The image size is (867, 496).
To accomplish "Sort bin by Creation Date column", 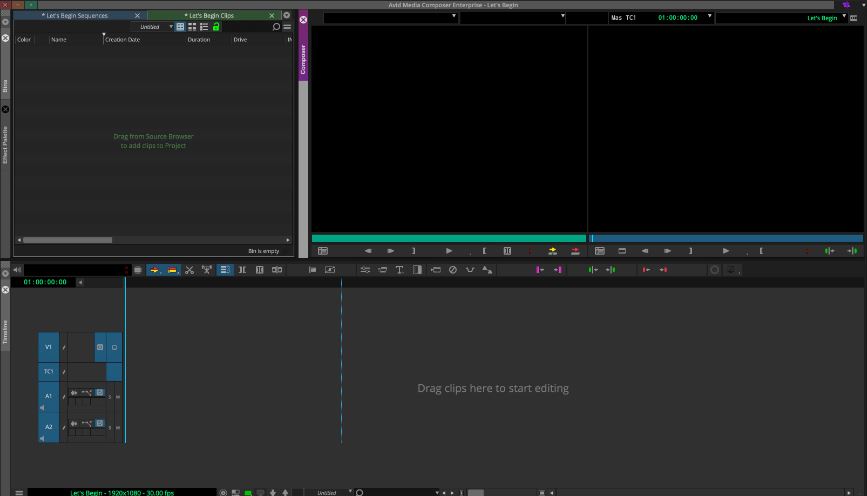I will (x=122, y=40).
